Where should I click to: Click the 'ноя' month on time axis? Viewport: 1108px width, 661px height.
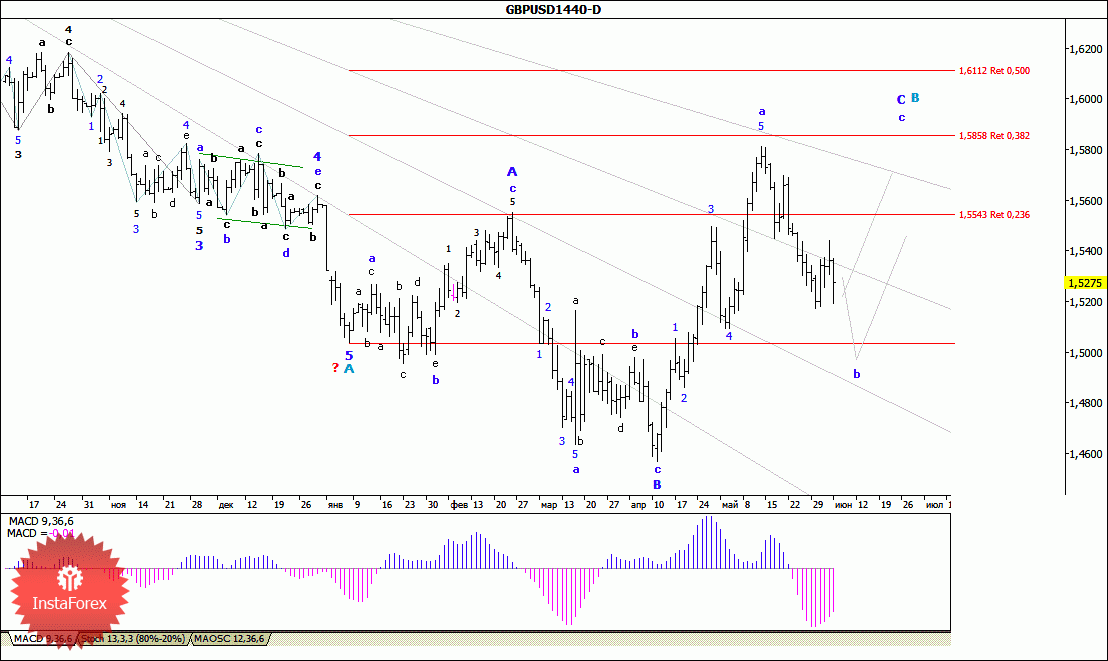pyautogui.click(x=118, y=505)
